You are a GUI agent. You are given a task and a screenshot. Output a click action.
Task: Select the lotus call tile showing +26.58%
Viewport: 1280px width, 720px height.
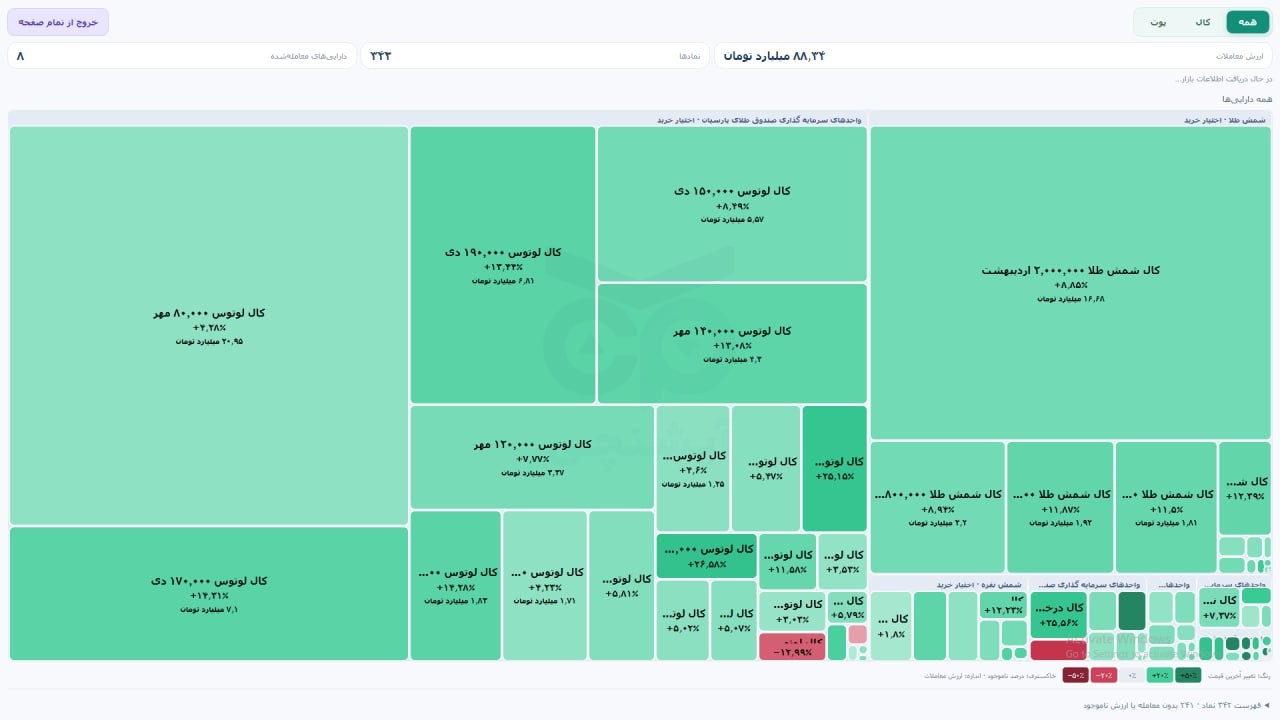coord(707,556)
